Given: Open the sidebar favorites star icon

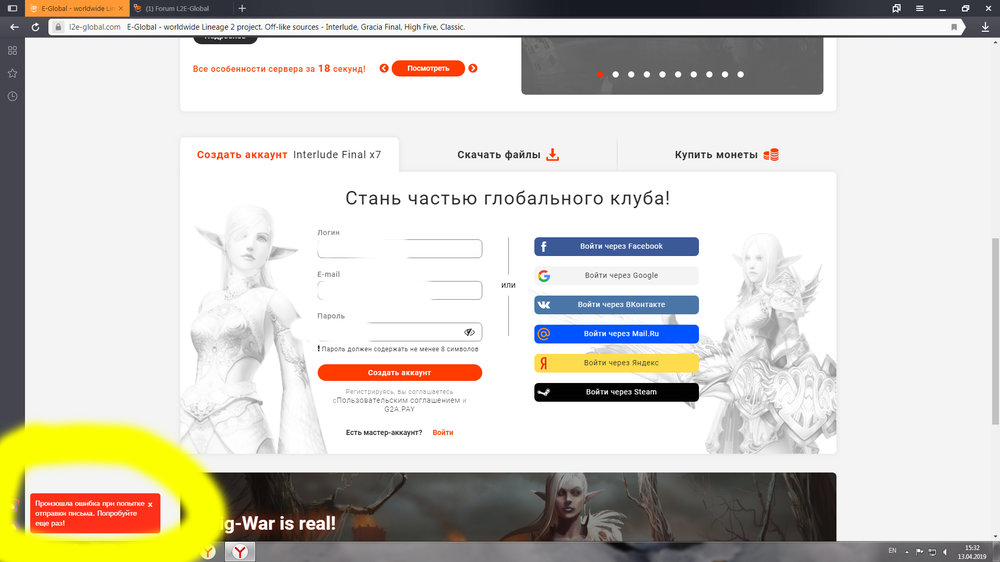Looking at the screenshot, I should coord(12,73).
